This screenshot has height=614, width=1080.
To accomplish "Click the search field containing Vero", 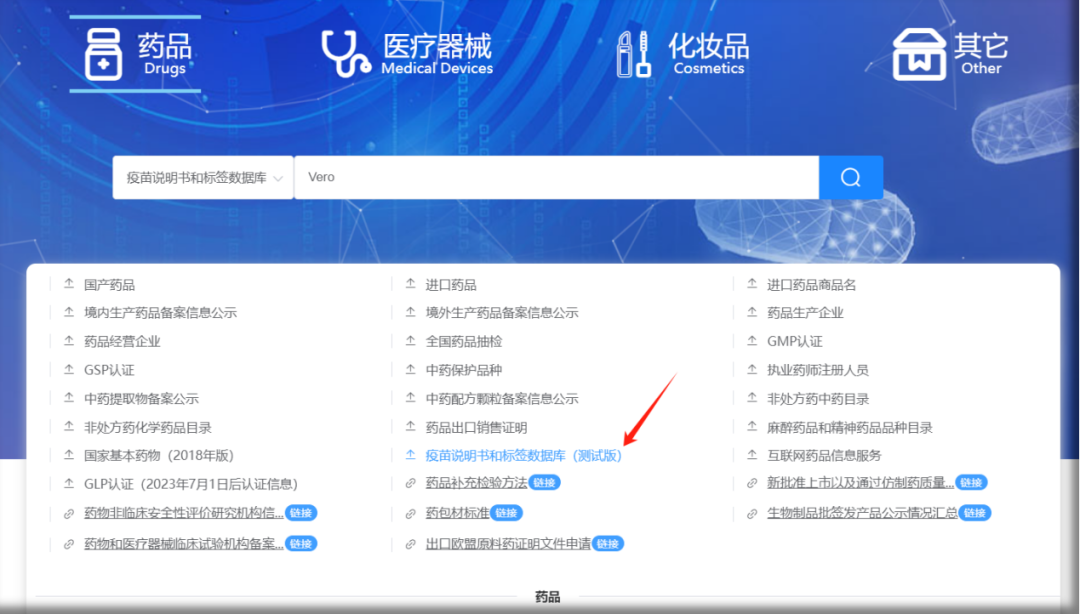I will [556, 178].
